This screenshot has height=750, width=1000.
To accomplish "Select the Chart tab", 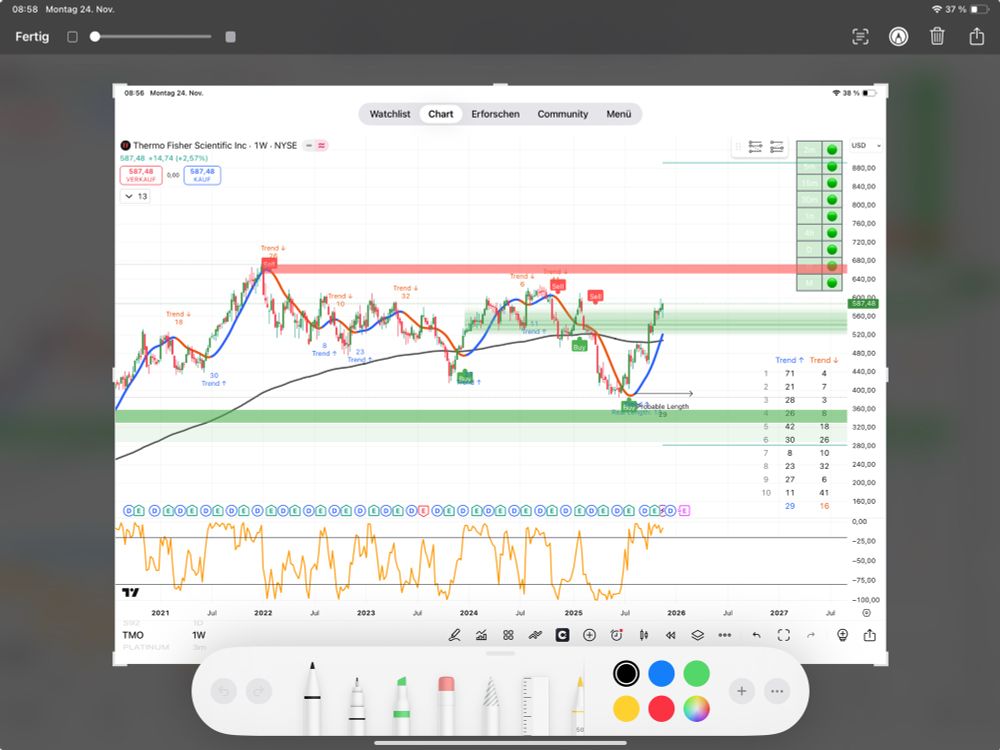I will coord(441,114).
